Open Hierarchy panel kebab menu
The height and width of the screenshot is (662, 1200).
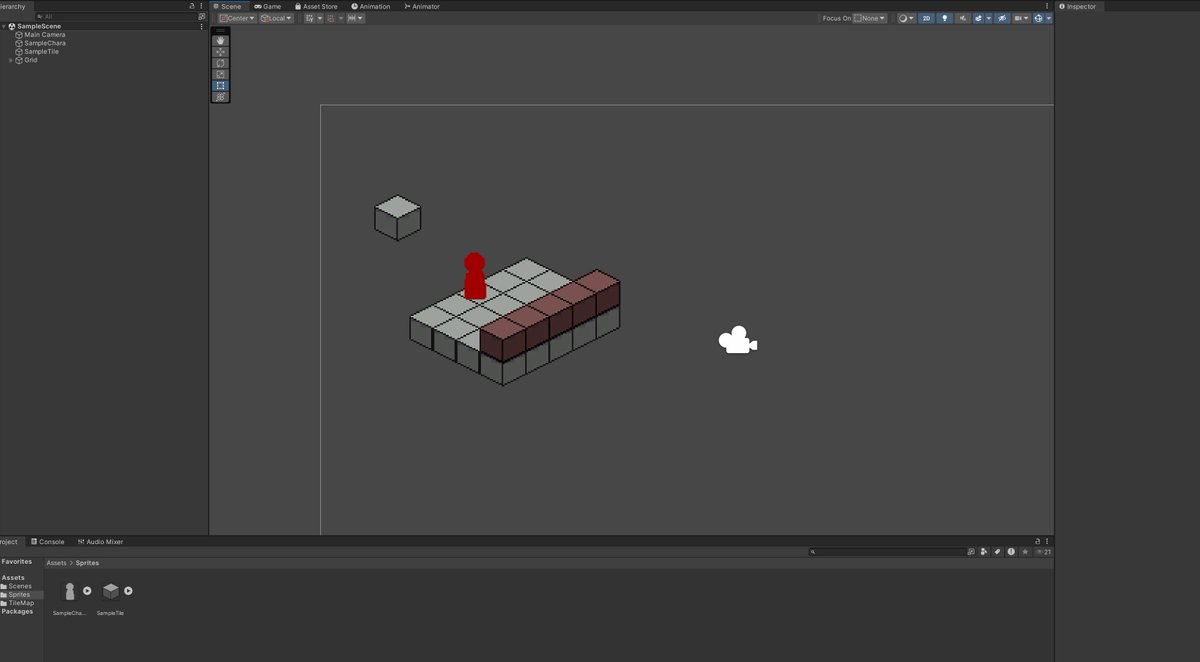tap(201, 6)
